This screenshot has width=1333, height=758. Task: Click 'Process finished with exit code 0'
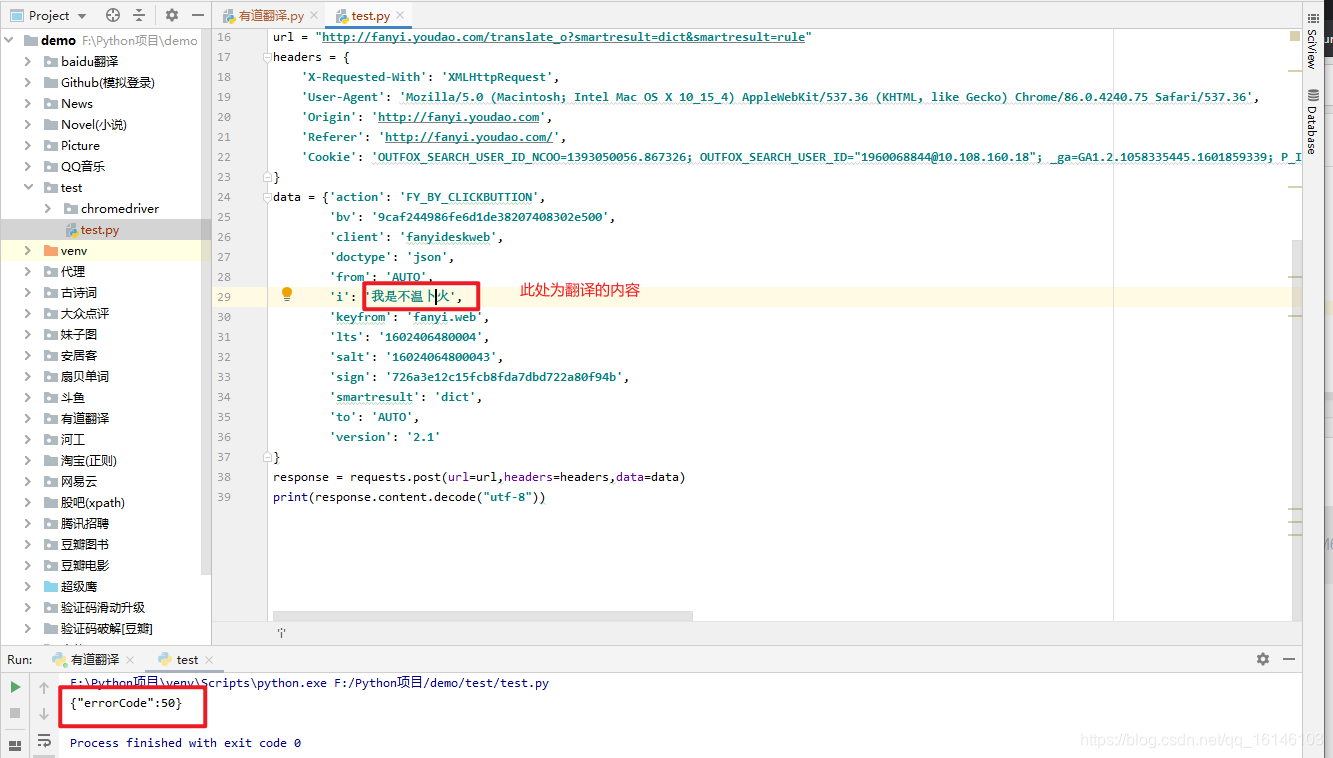185,743
